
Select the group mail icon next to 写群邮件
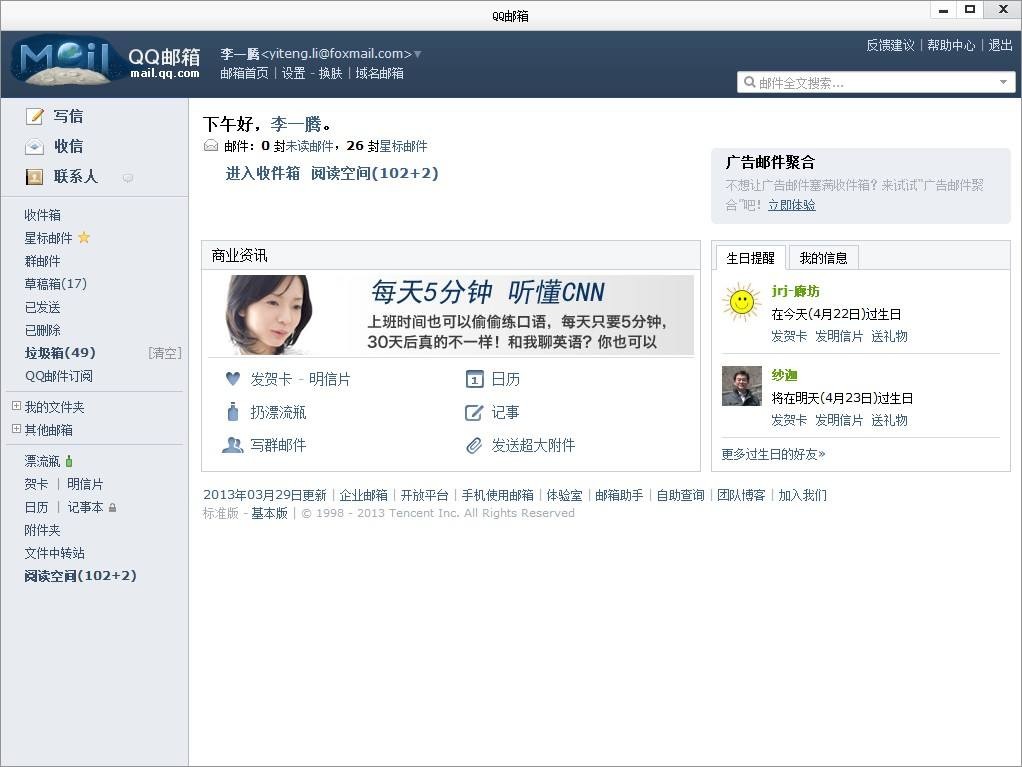(x=232, y=445)
